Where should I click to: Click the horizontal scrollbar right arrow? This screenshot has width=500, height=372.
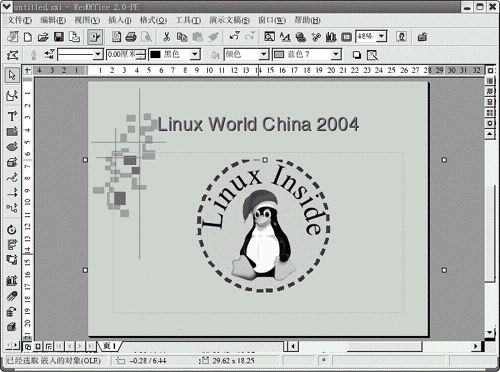(476, 346)
